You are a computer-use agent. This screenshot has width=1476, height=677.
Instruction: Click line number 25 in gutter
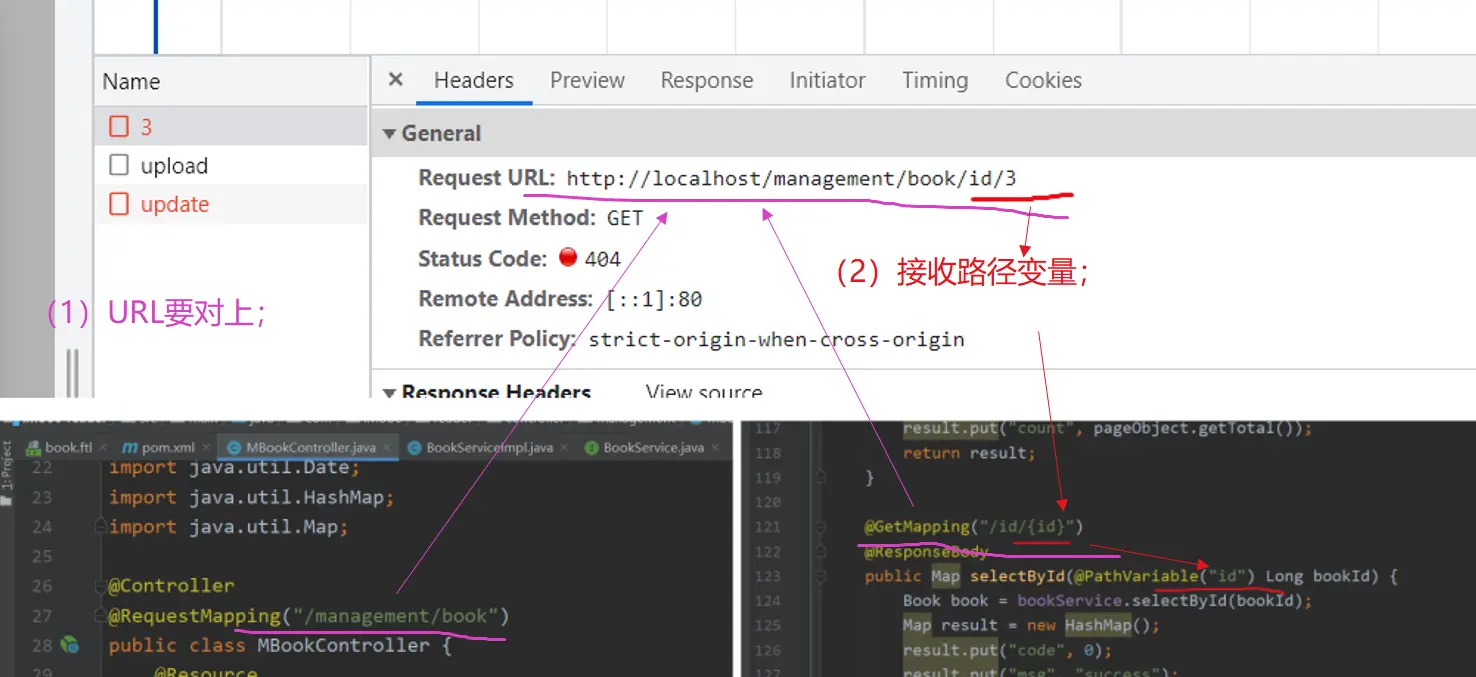click(x=42, y=556)
